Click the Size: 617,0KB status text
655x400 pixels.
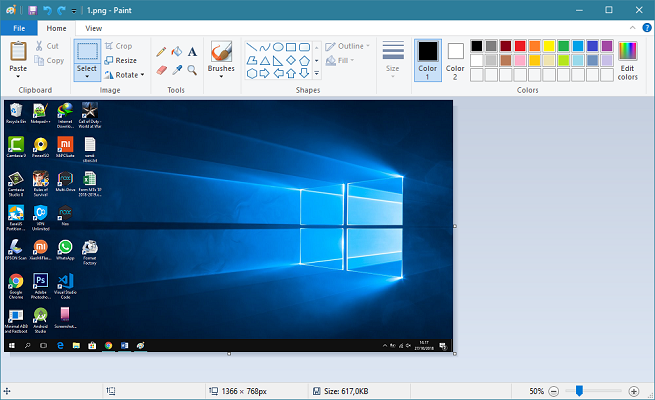pyautogui.click(x=346, y=391)
